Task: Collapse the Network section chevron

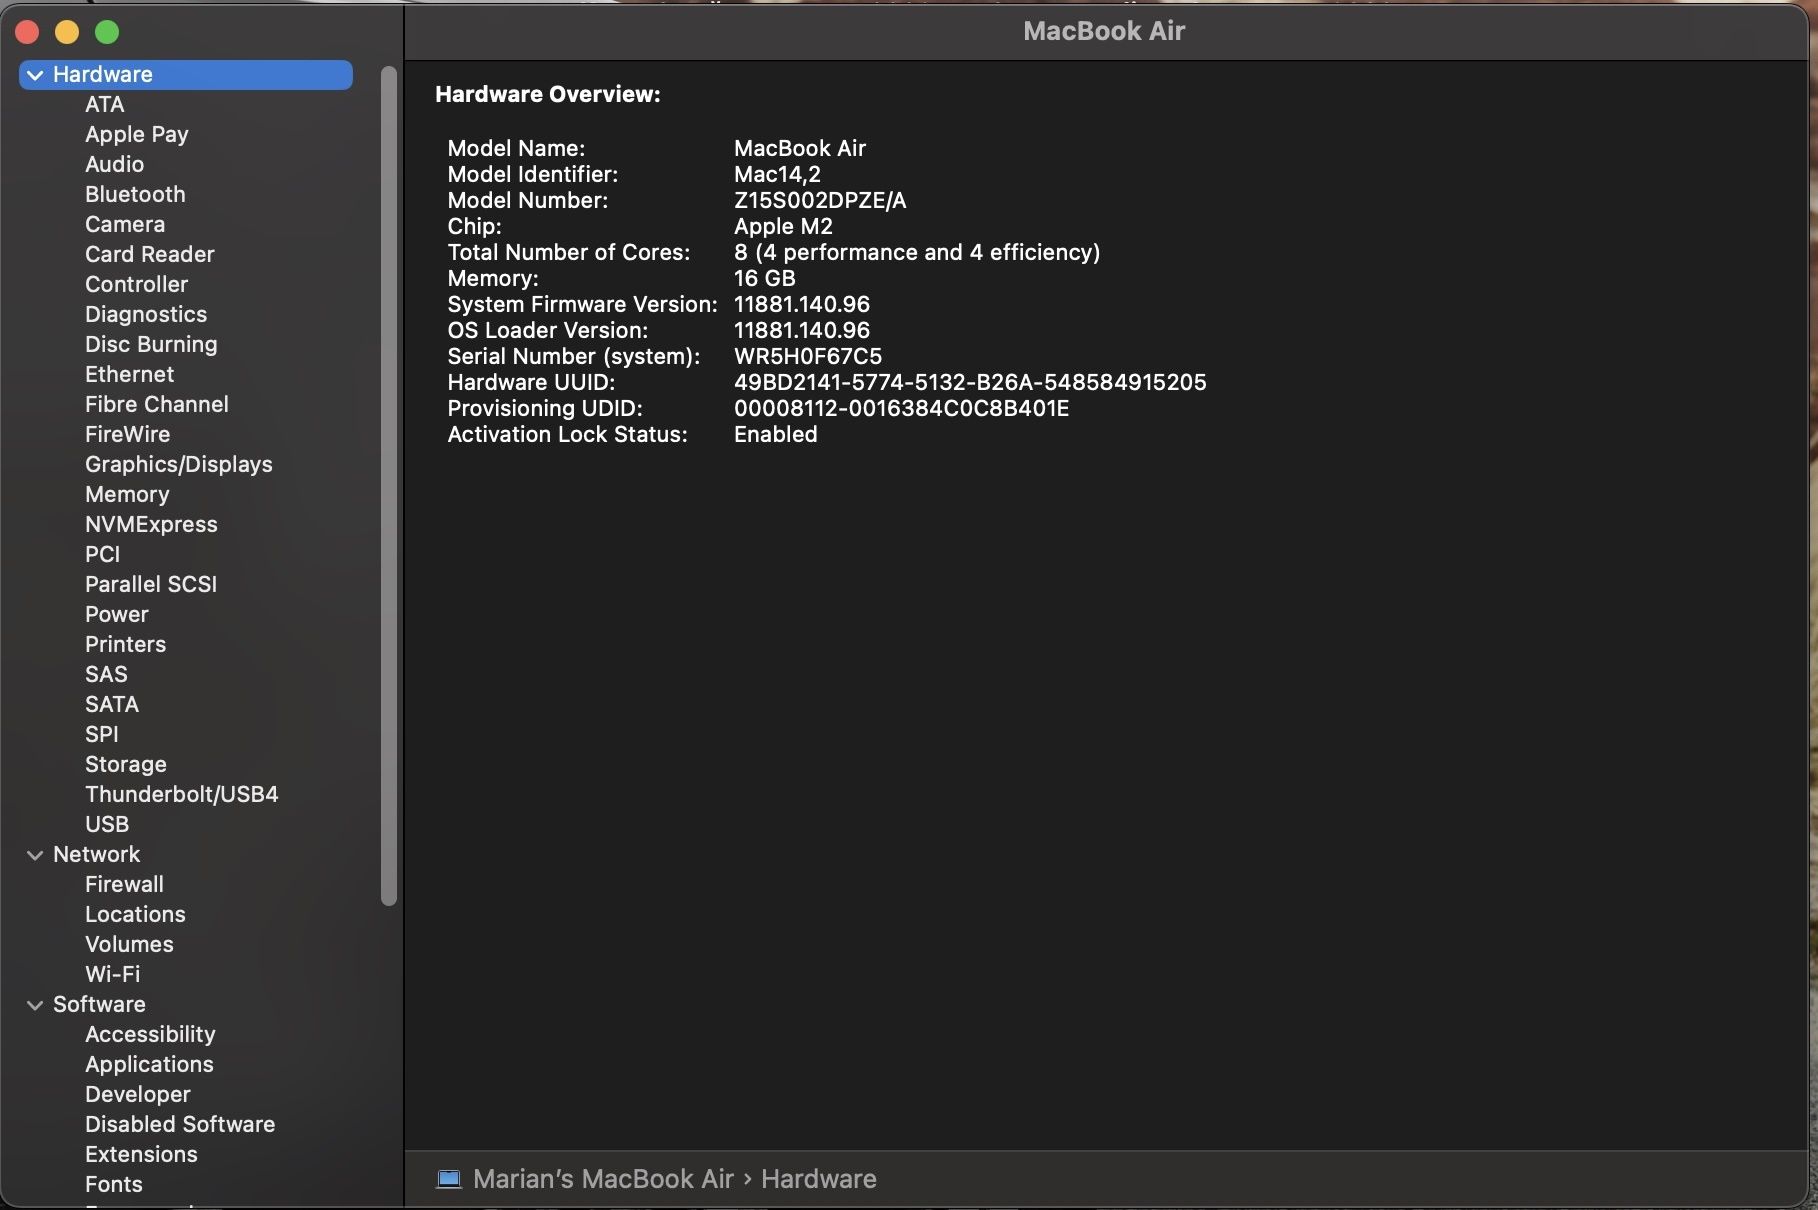Action: pos(35,855)
